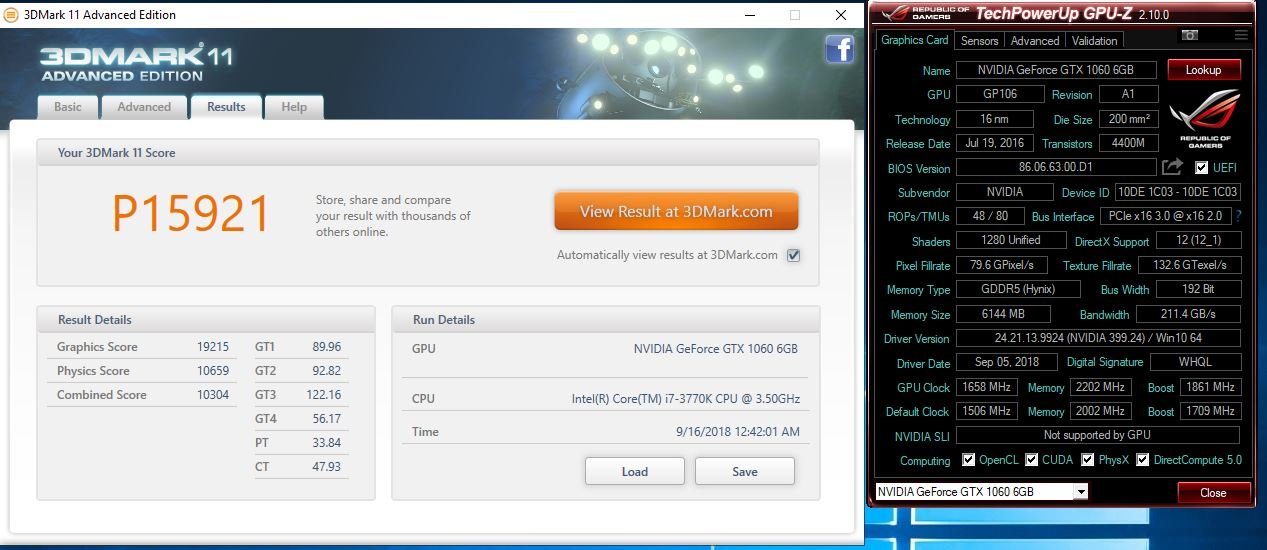This screenshot has height=550, width=1267.
Task: Click the Lookup button in GPU-Z
Action: pos(1203,70)
